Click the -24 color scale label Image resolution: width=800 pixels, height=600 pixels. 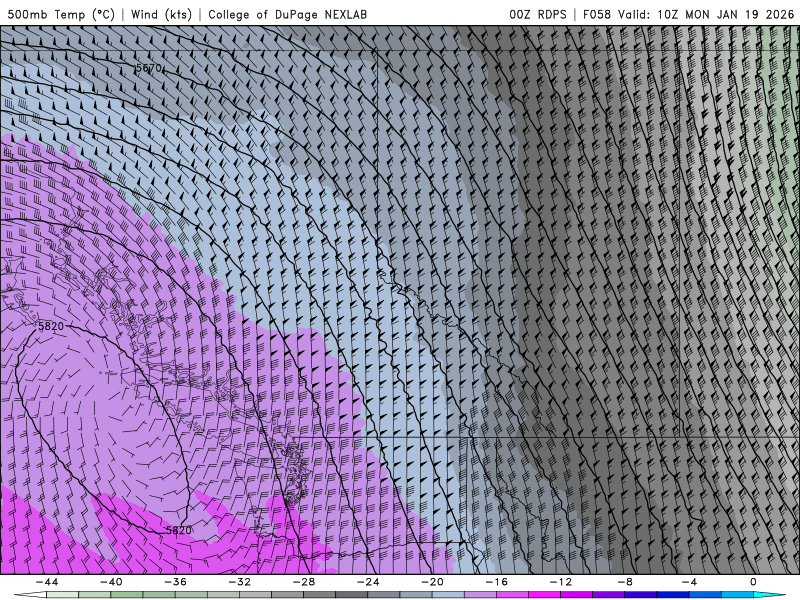click(368, 582)
